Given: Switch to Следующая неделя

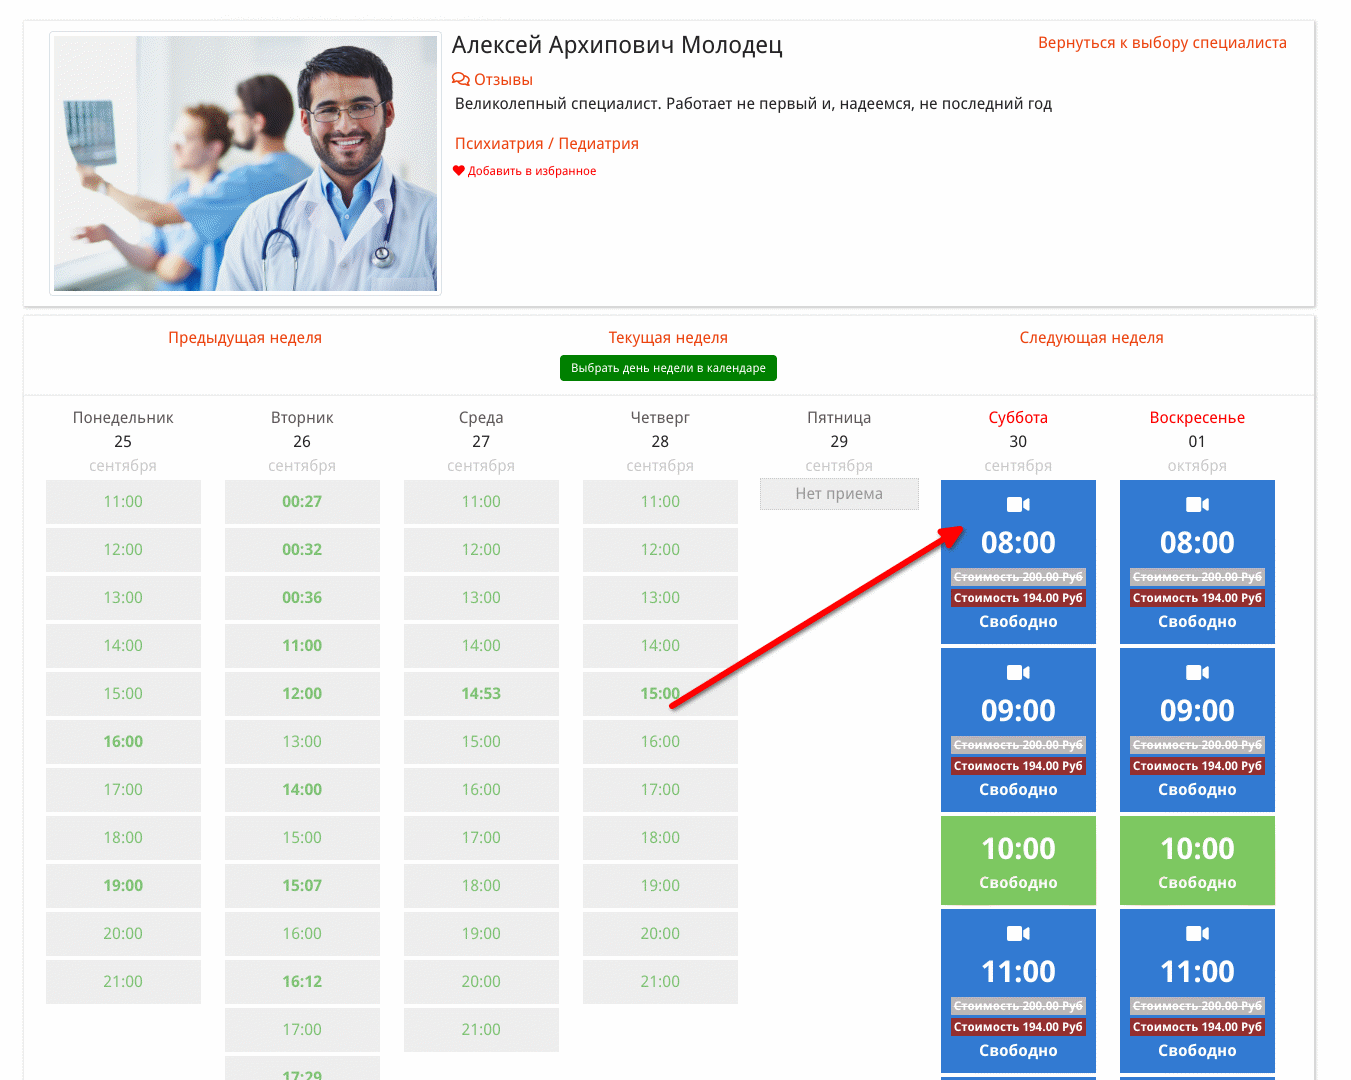Looking at the screenshot, I should pos(1091,338).
